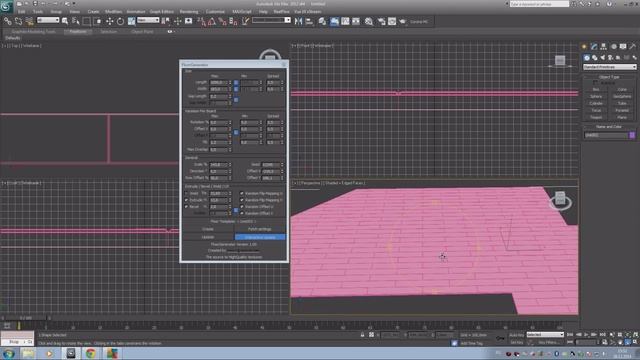Viewport: 640px width, 360px height.
Task: Click the Create button in FloorGenerator
Action: [208, 229]
